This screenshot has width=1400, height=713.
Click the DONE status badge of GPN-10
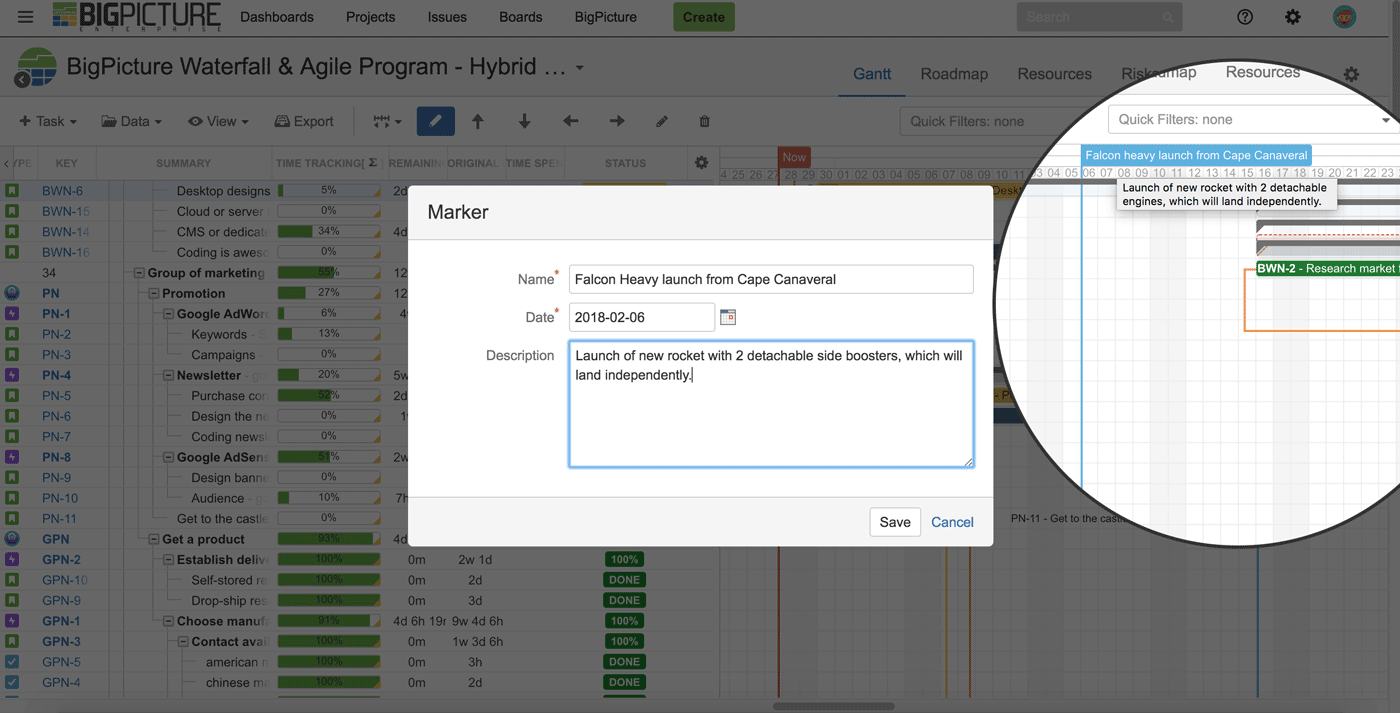point(624,580)
